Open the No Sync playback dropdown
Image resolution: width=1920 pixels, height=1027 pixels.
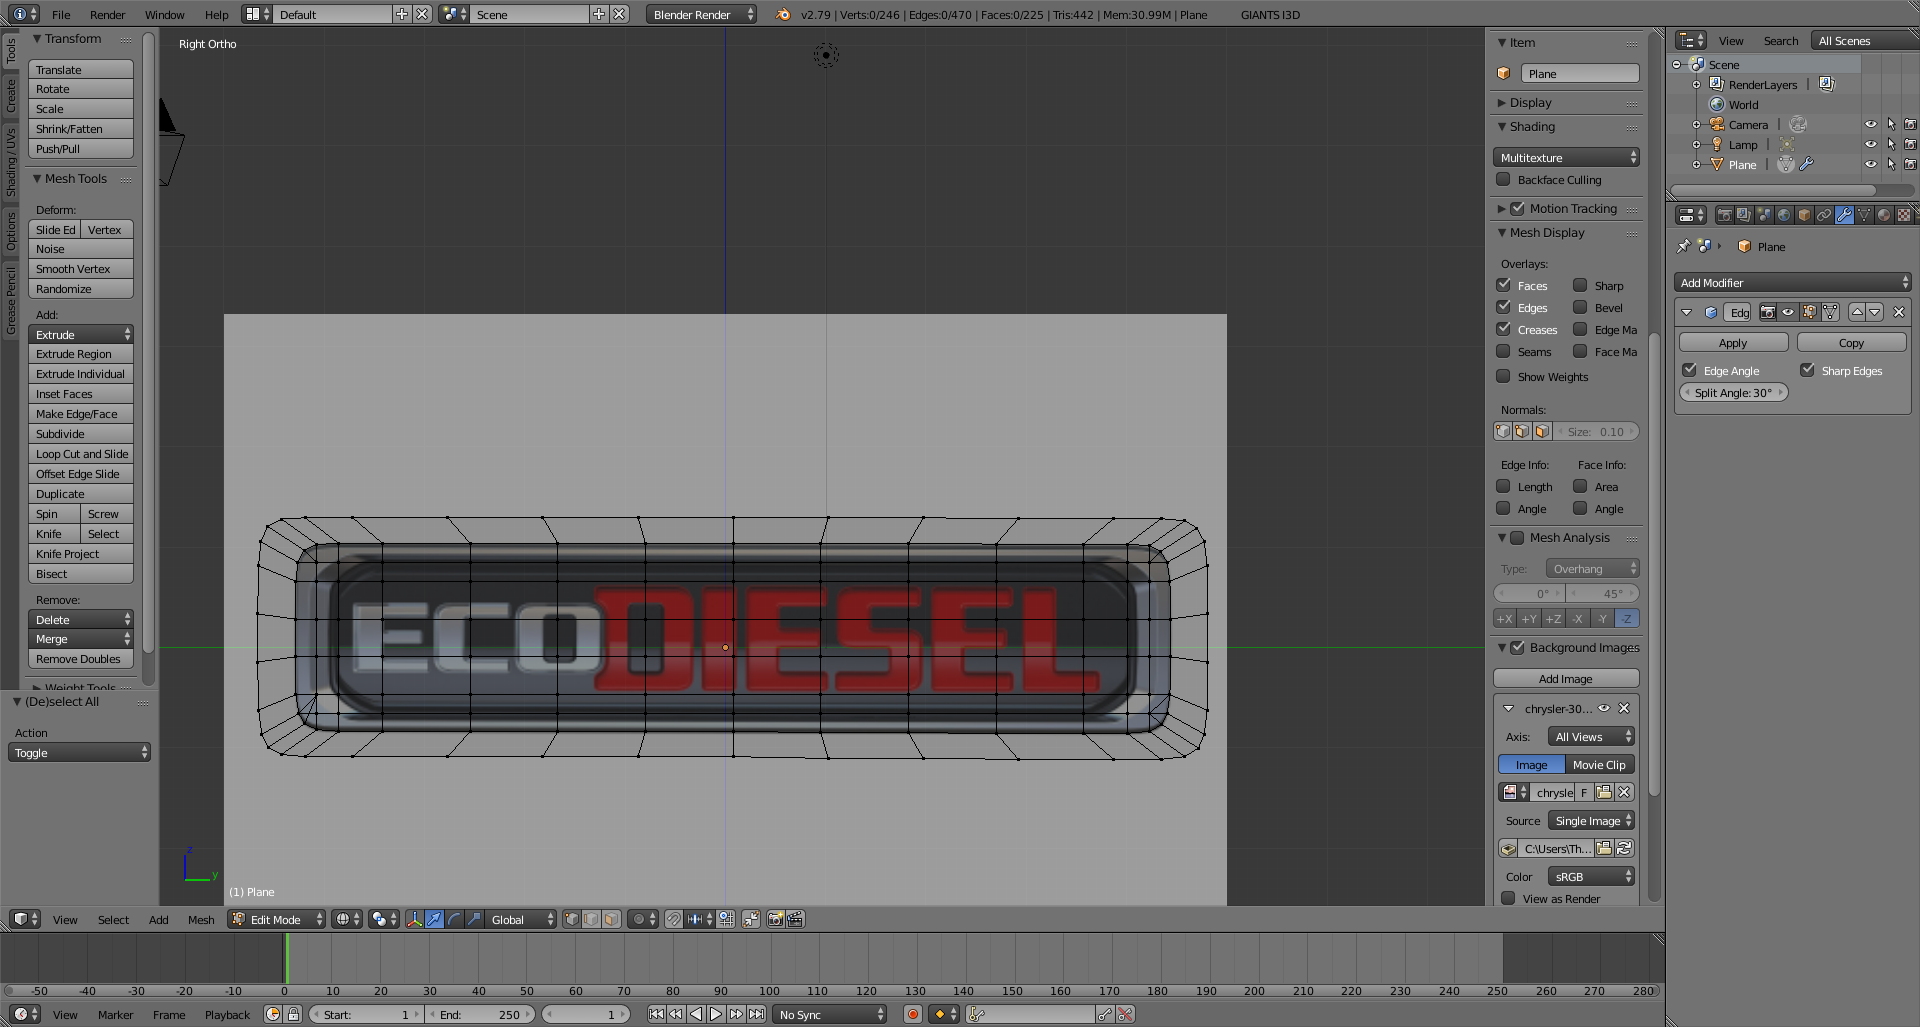[831, 1014]
